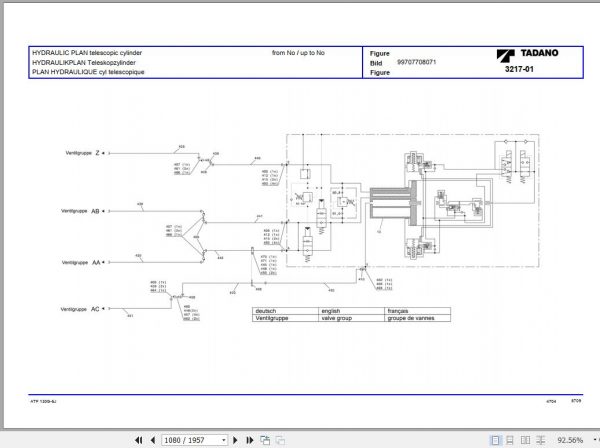Viewport: 600px width, 448px height.
Task: Click the 92.56% zoom level value
Action: pyautogui.click(x=570, y=440)
